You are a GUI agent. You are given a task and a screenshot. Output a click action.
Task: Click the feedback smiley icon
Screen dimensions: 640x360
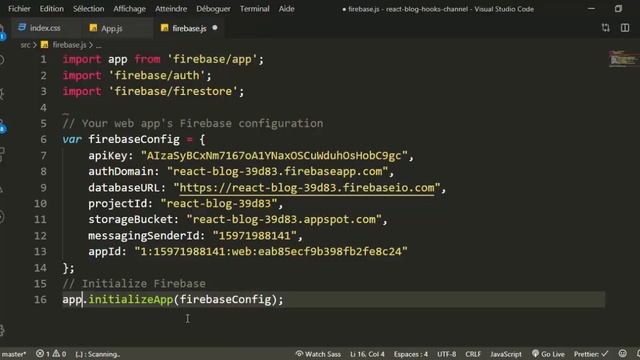click(622, 354)
